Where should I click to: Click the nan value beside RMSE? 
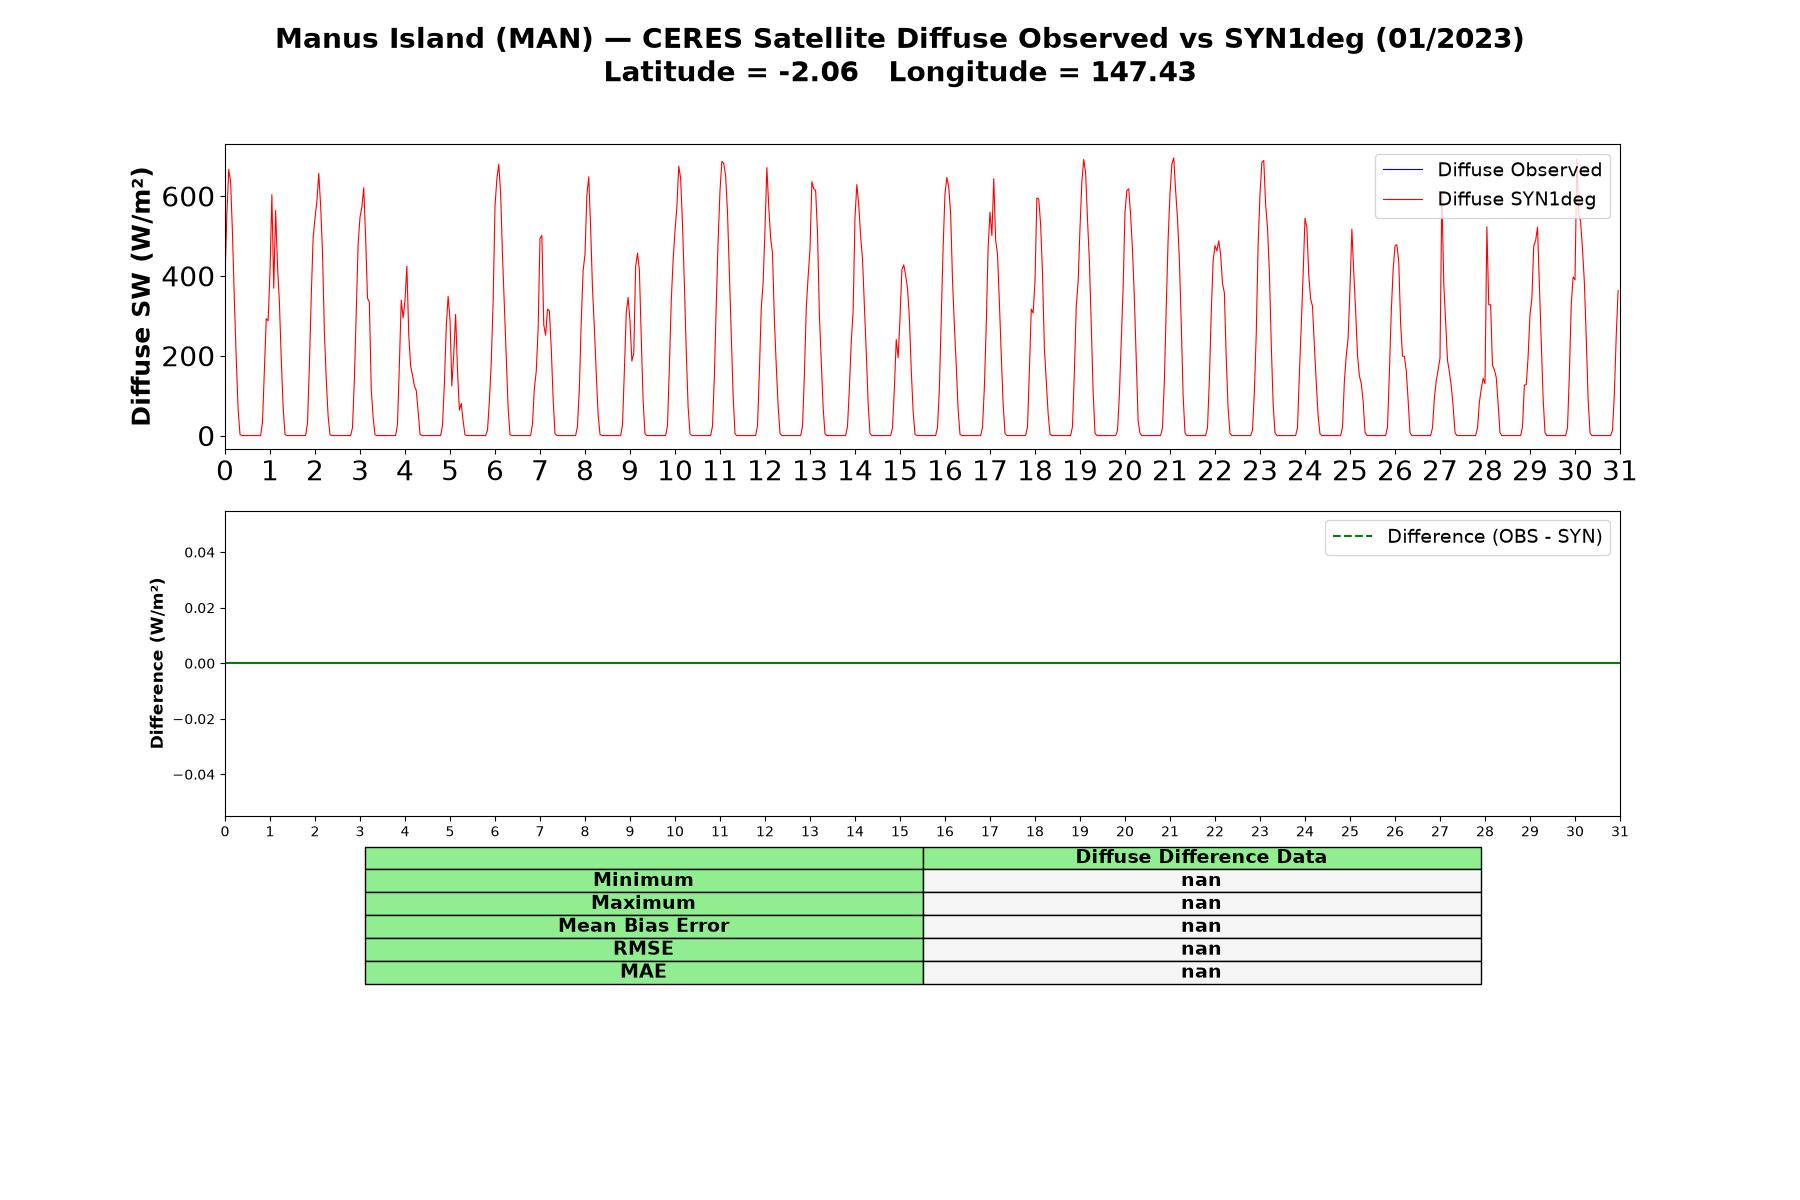pos(1202,950)
